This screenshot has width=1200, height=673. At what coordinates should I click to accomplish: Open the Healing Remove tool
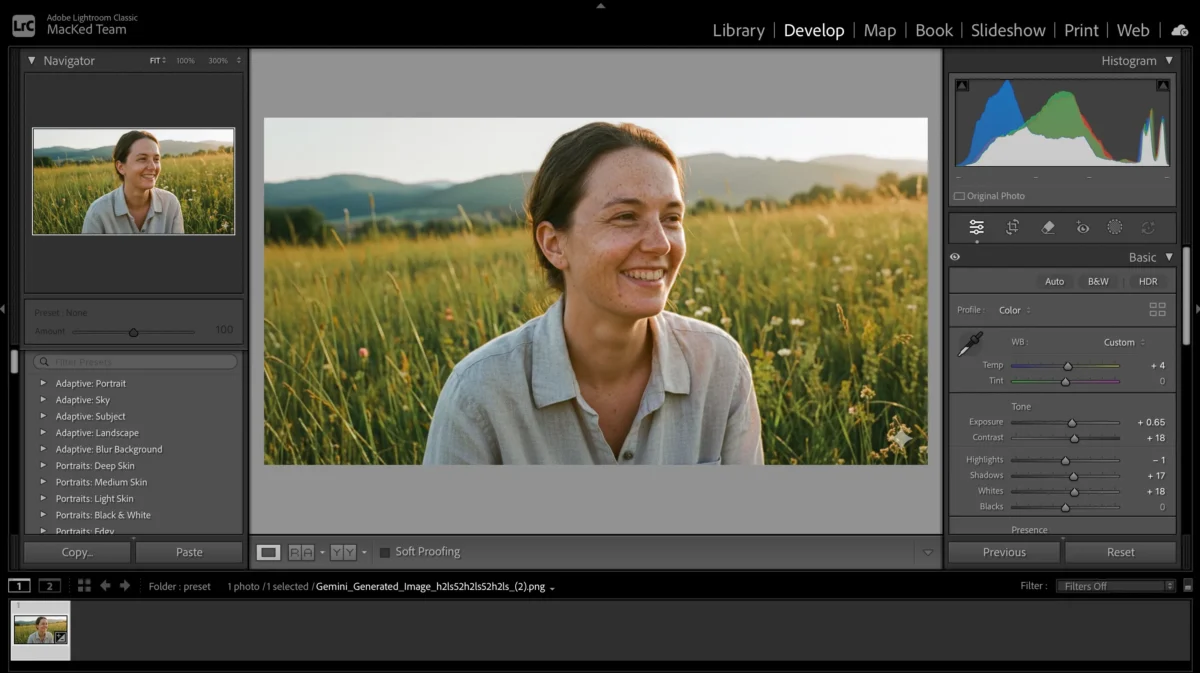tap(1048, 227)
